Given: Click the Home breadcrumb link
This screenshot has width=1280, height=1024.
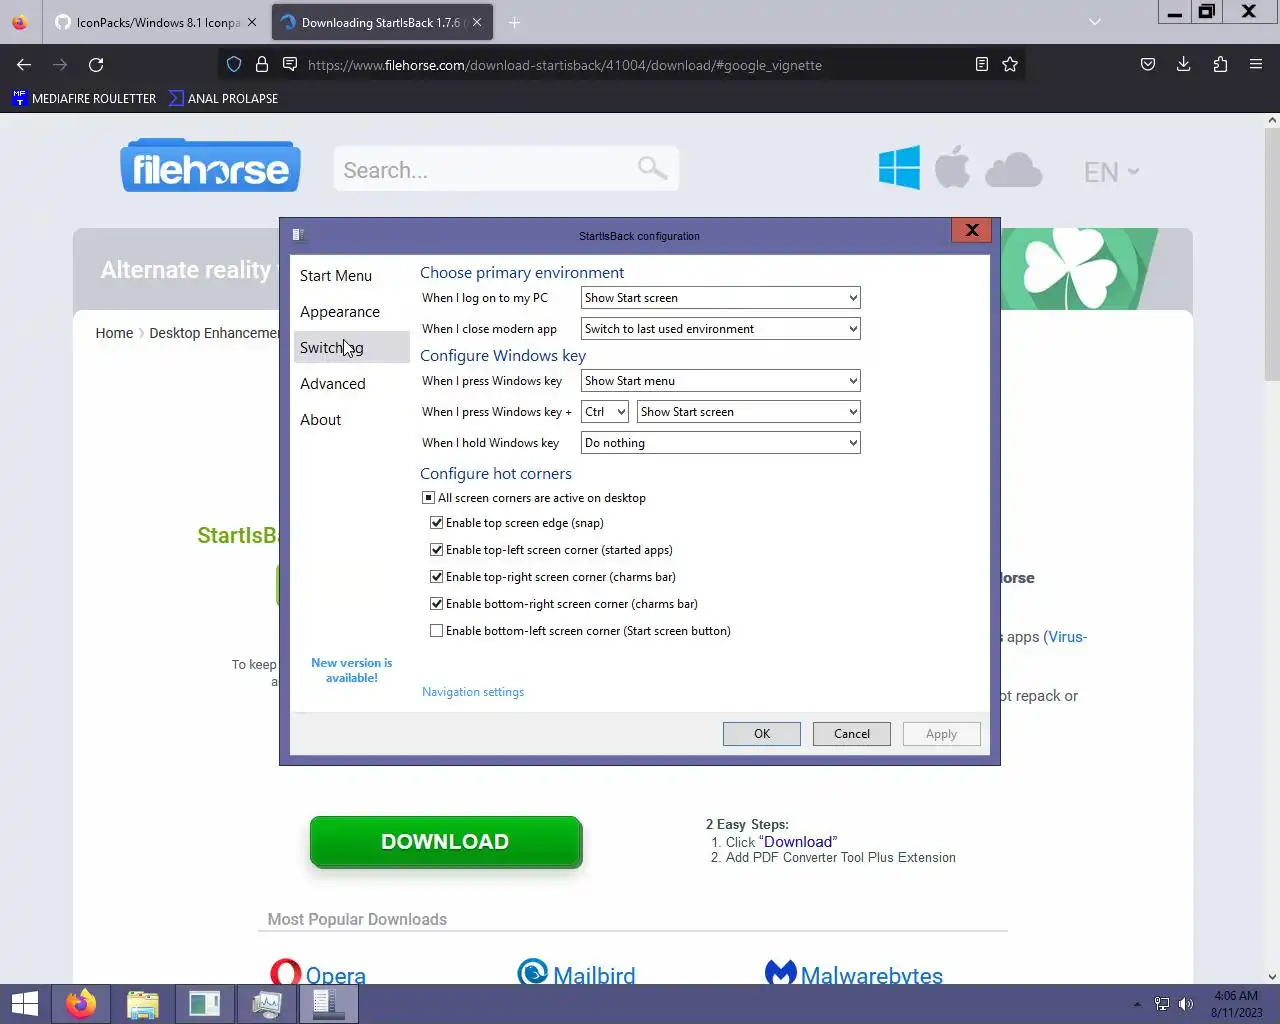Looking at the screenshot, I should 114,333.
